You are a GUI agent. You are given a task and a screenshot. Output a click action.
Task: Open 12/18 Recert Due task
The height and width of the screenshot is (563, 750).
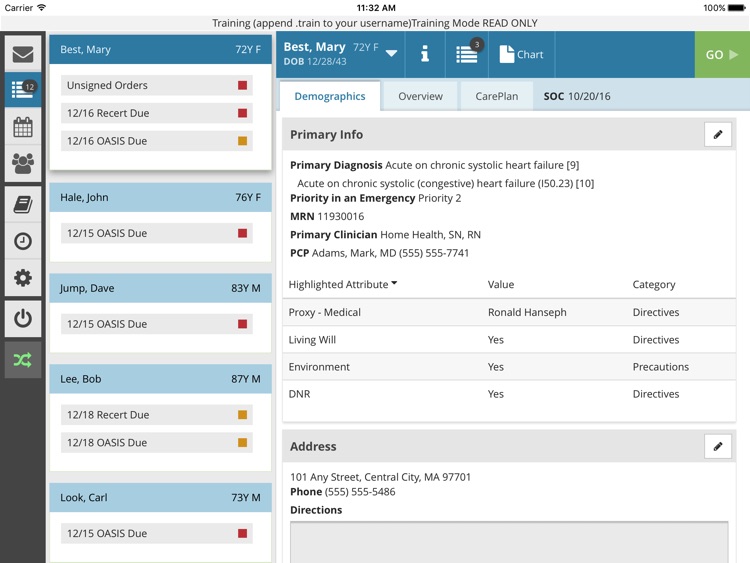[x=157, y=415]
